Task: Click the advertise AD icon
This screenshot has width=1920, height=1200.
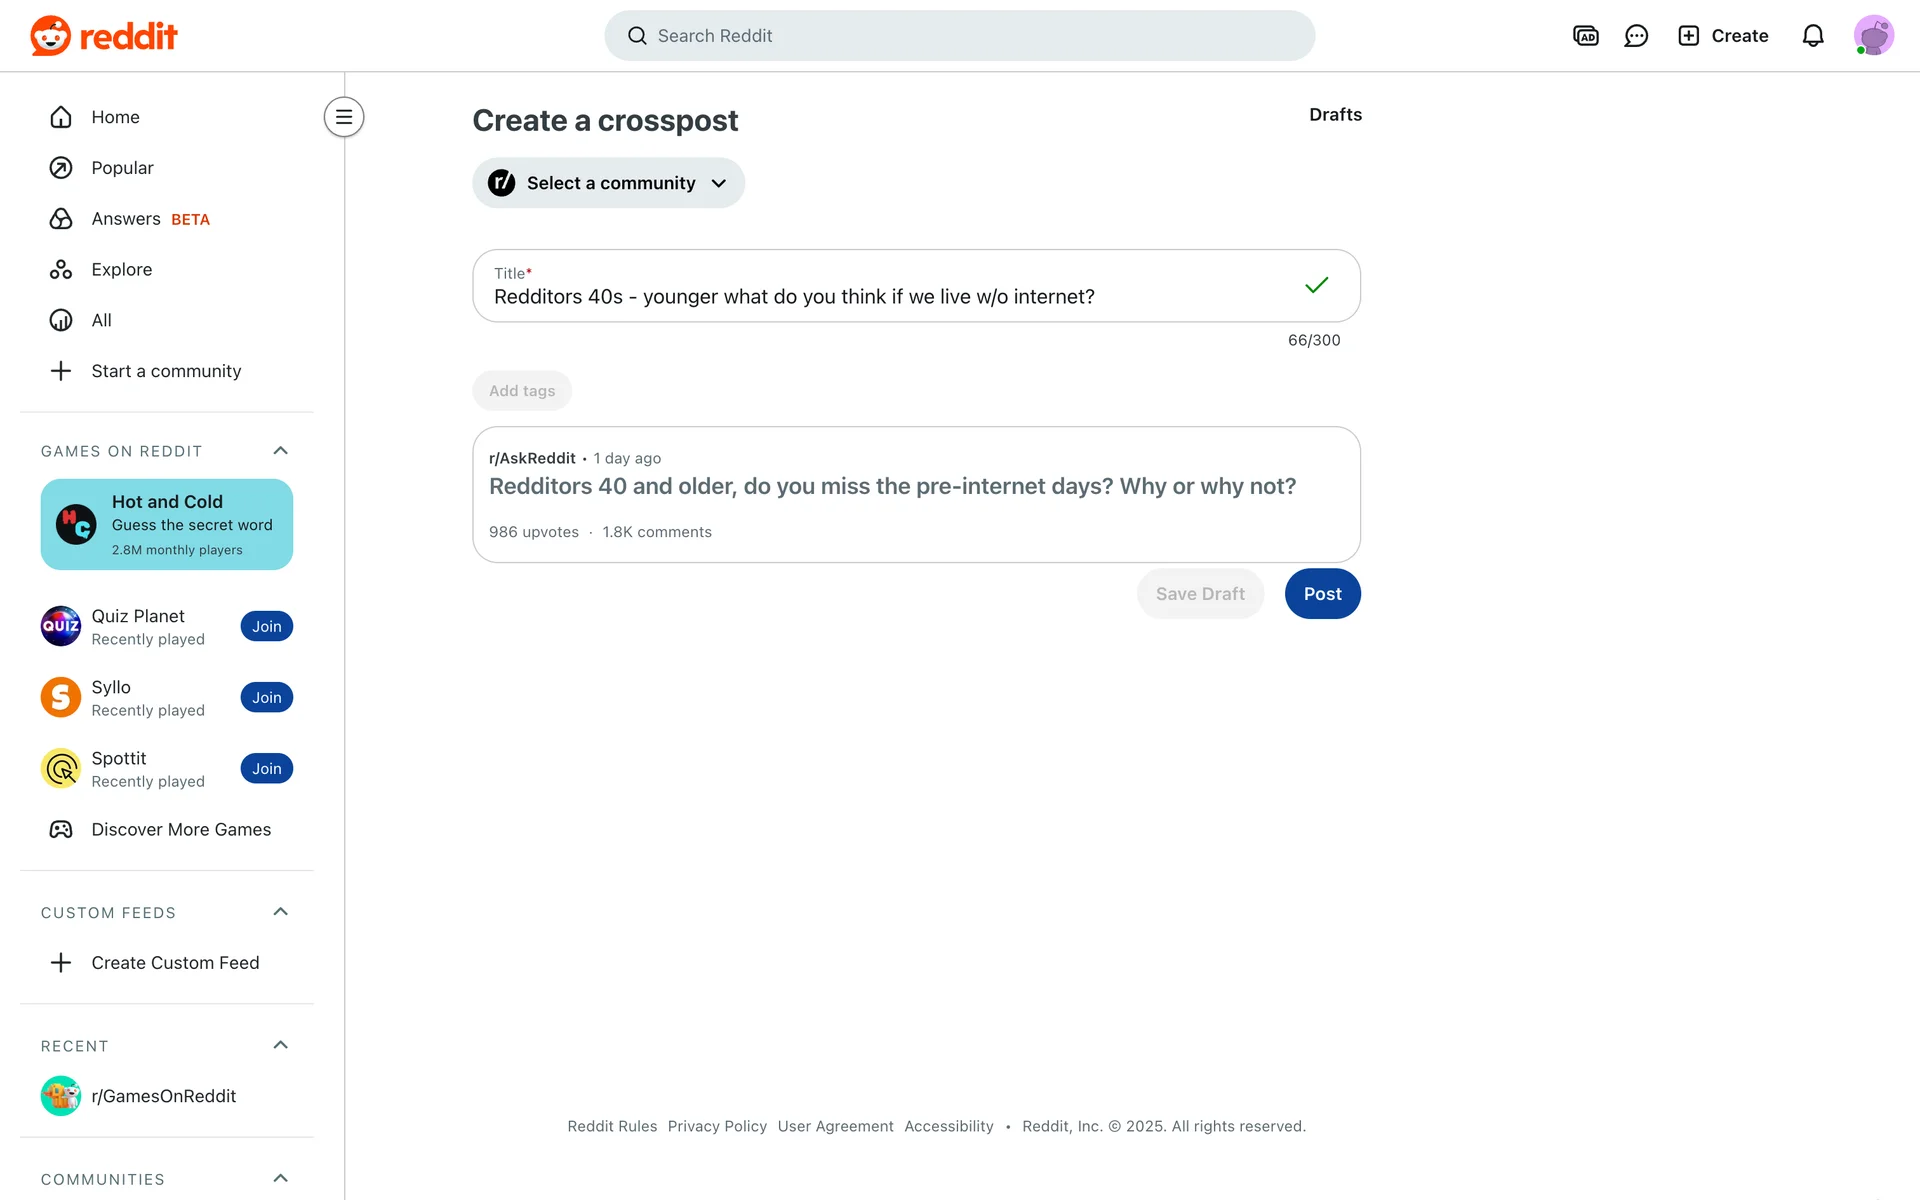Action: (1585, 36)
